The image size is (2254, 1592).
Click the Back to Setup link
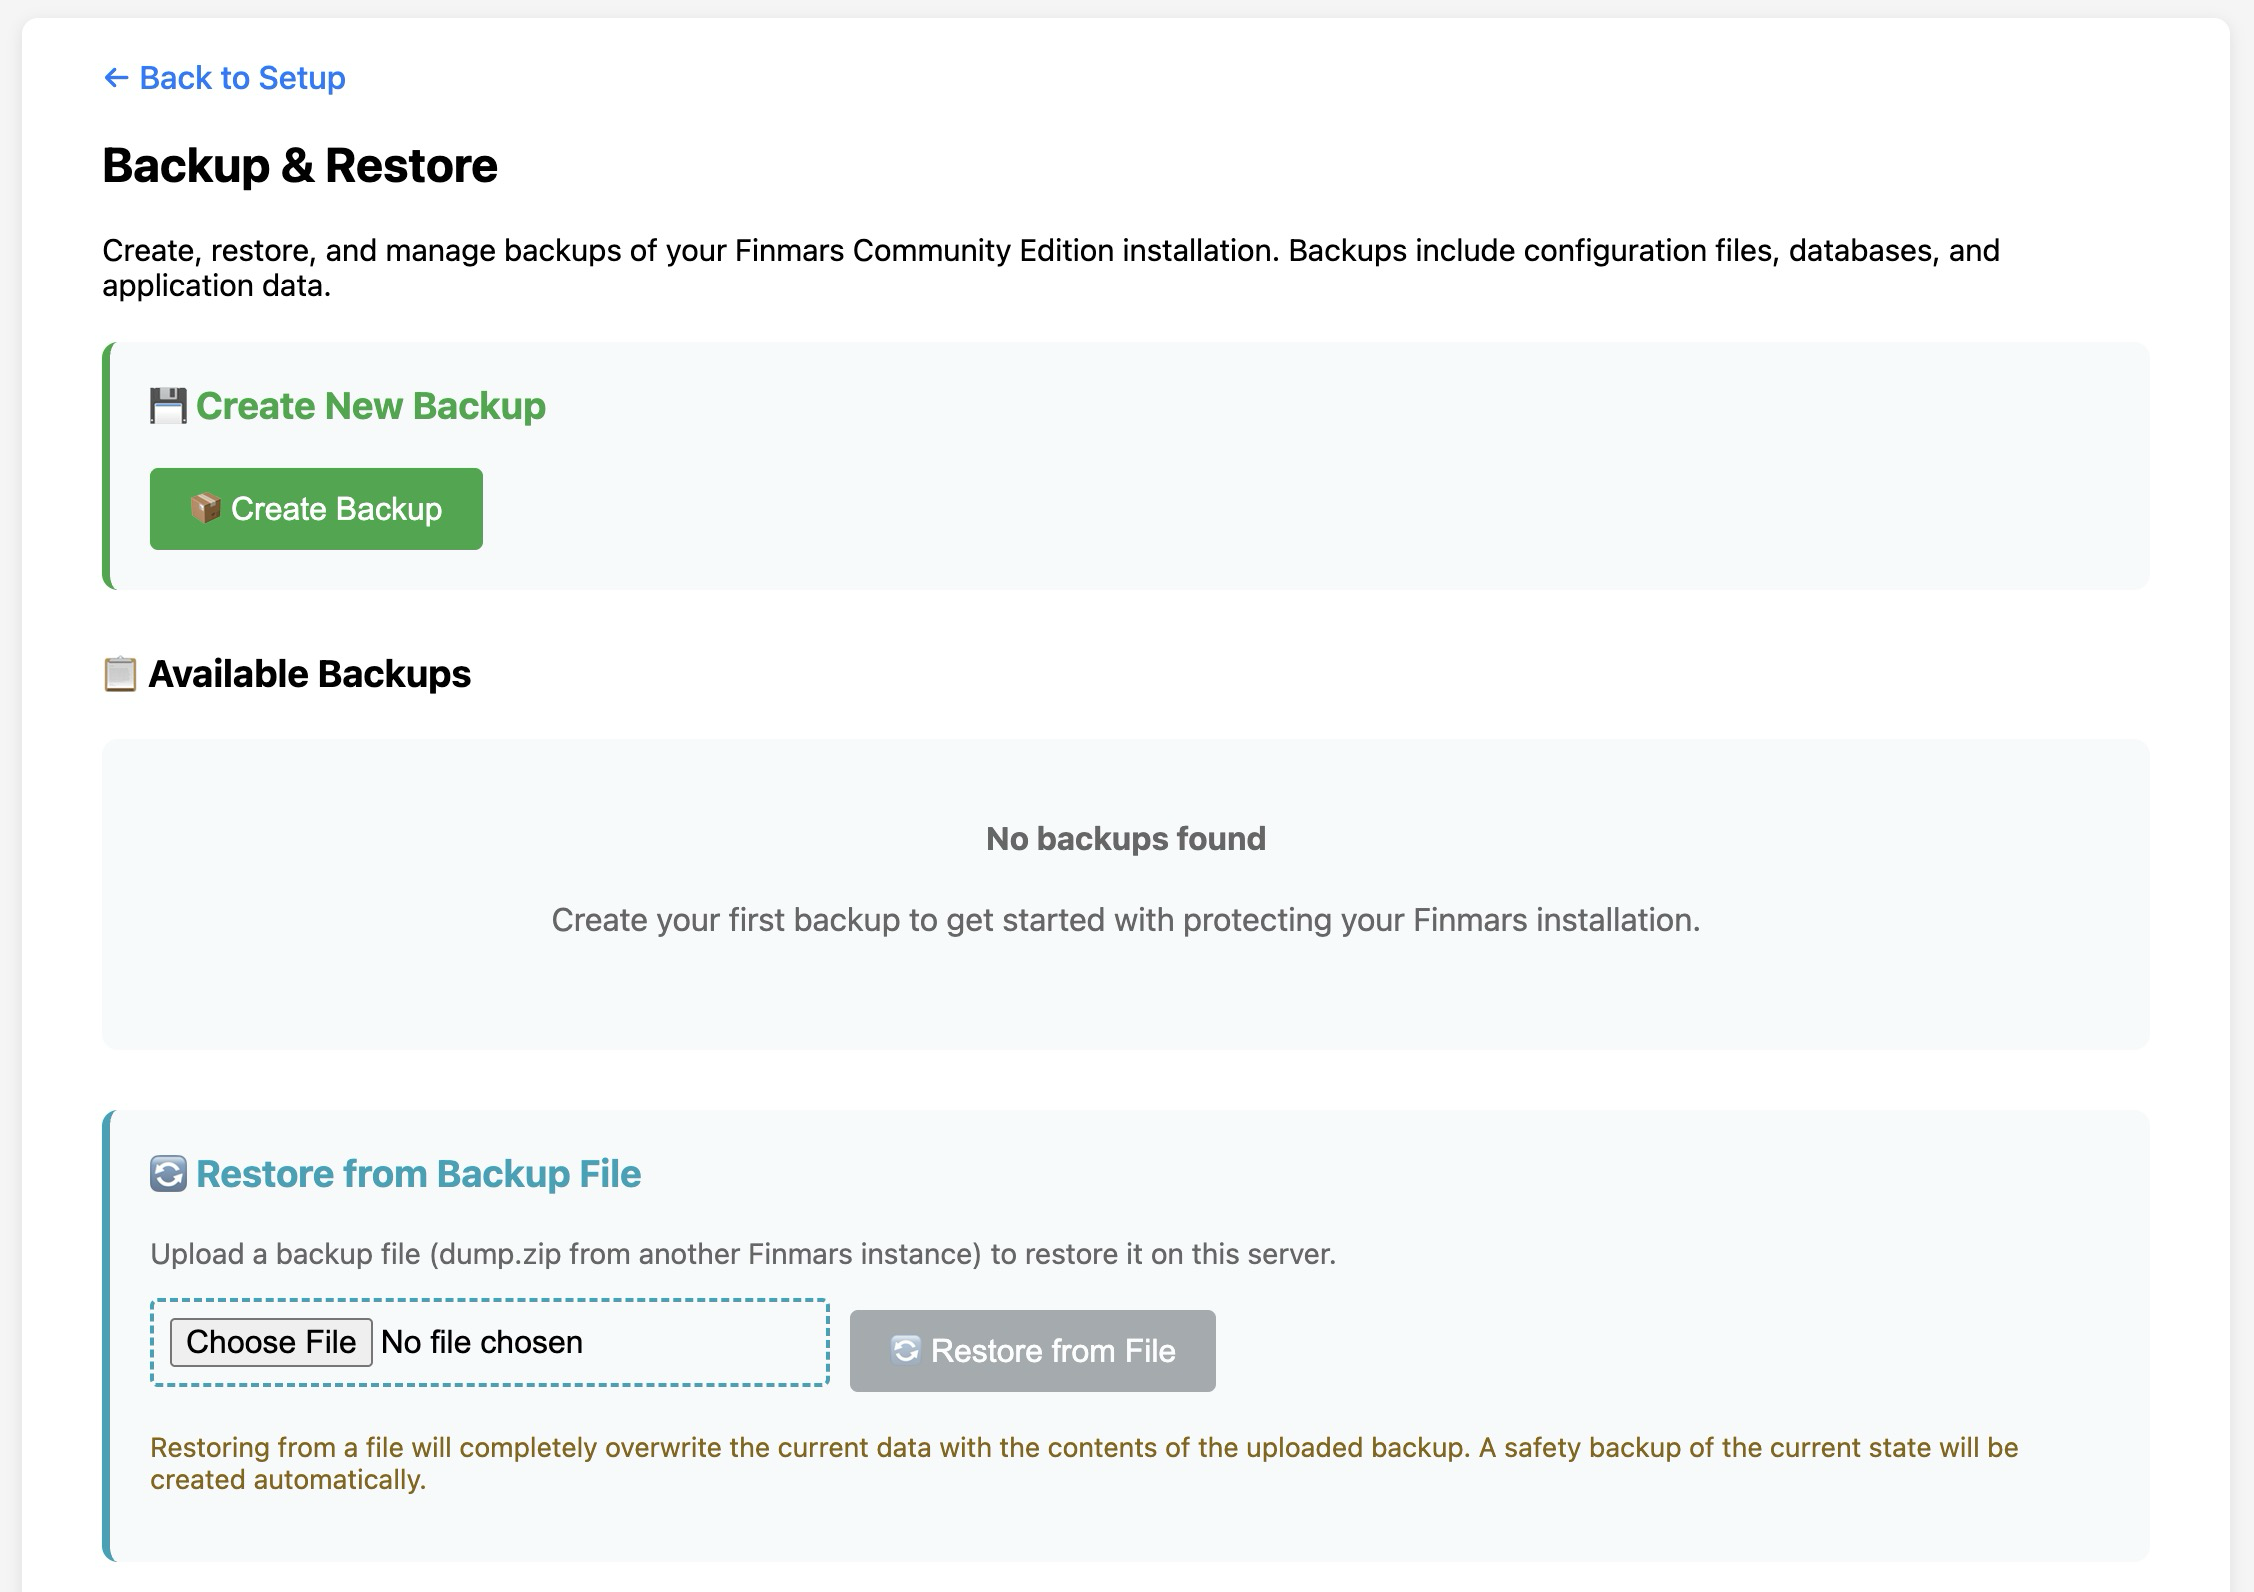pos(241,78)
